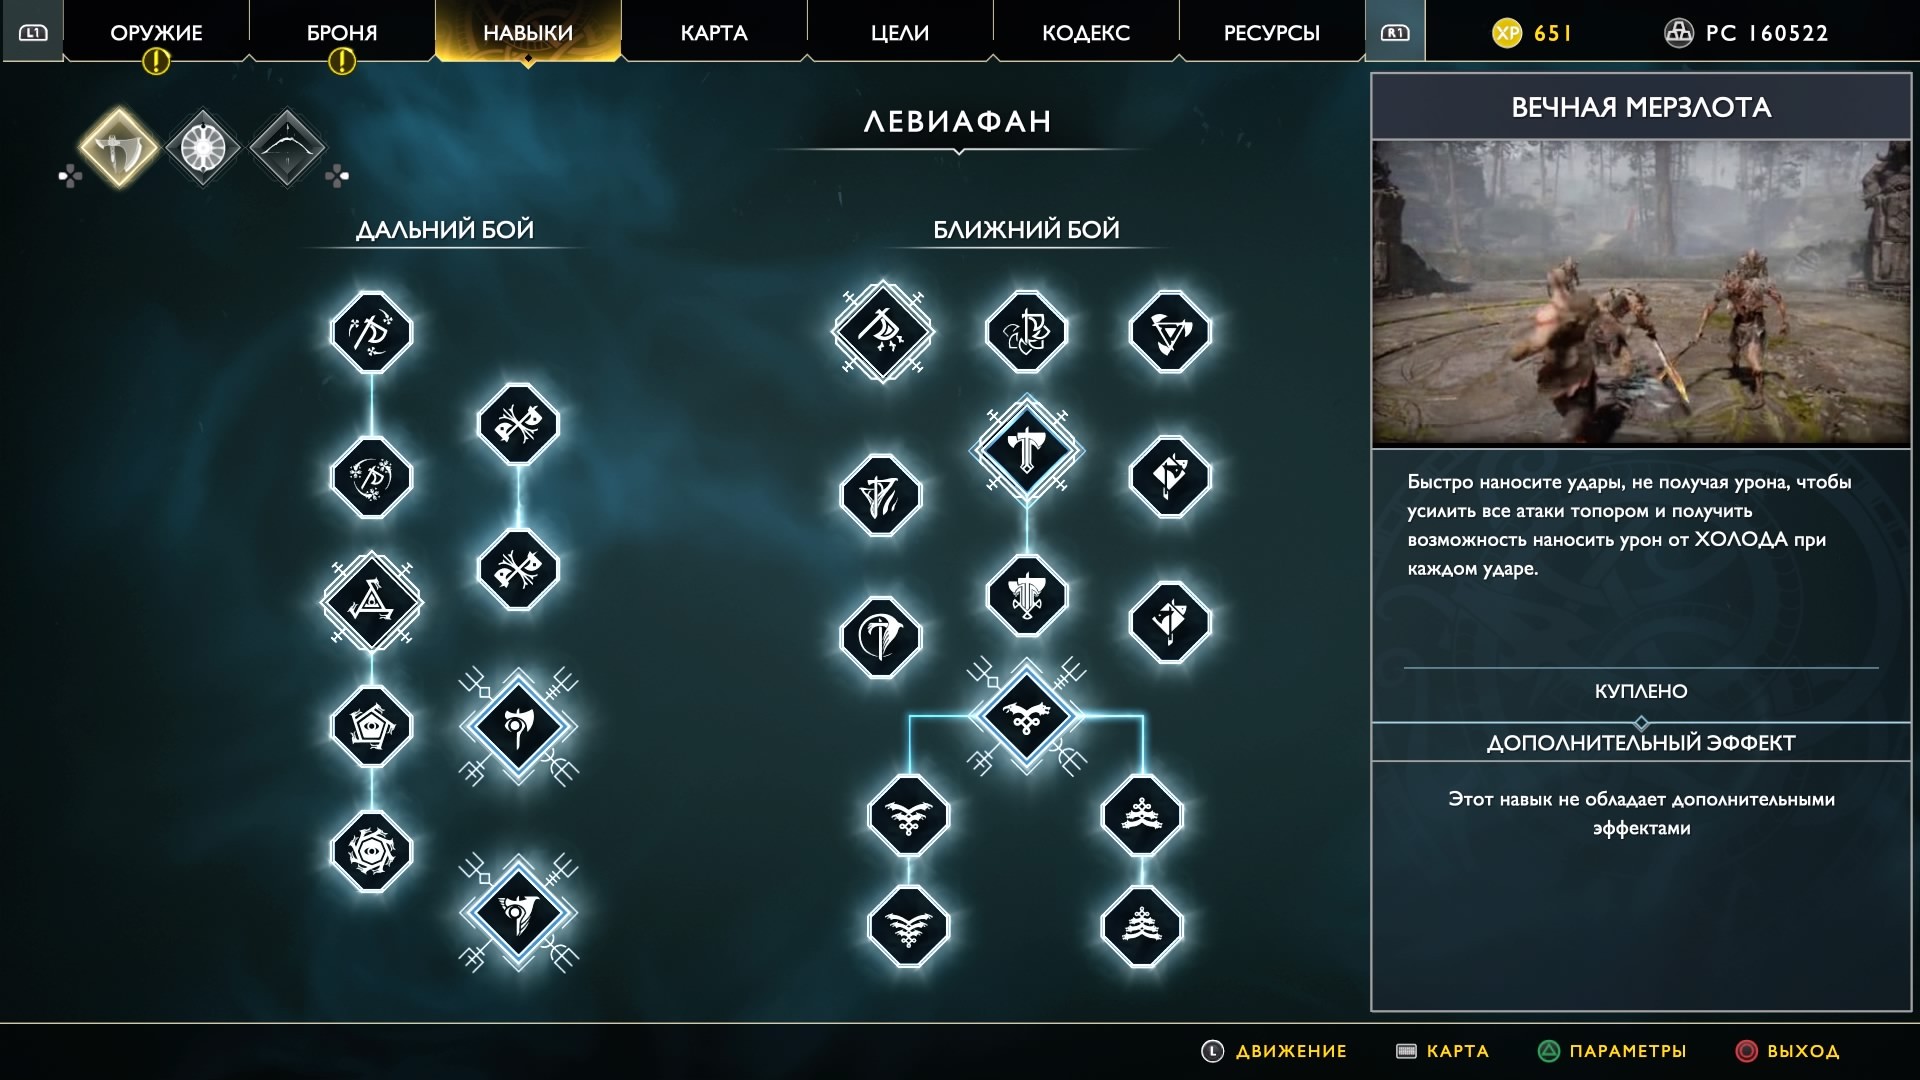Click the ПАРАМЕТРЫ options button
The width and height of the screenshot is (1920, 1080).
click(x=1612, y=1051)
